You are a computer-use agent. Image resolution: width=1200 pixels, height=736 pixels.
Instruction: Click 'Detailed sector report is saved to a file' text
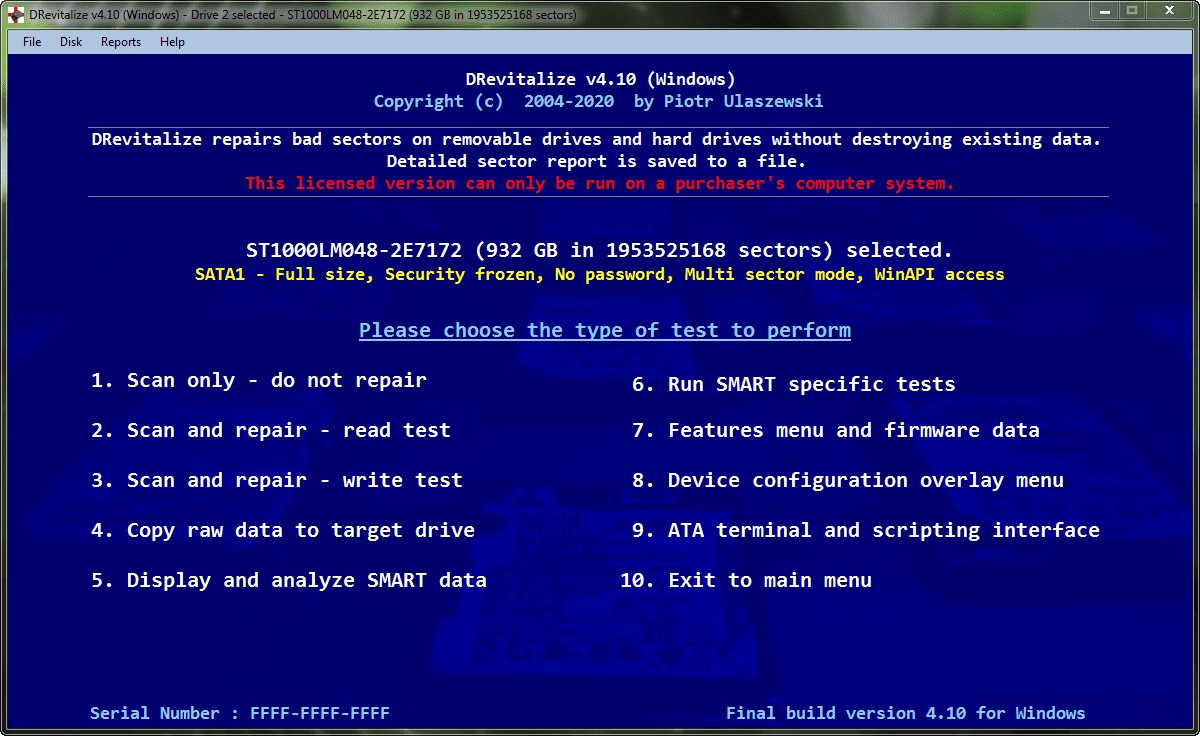(596, 161)
